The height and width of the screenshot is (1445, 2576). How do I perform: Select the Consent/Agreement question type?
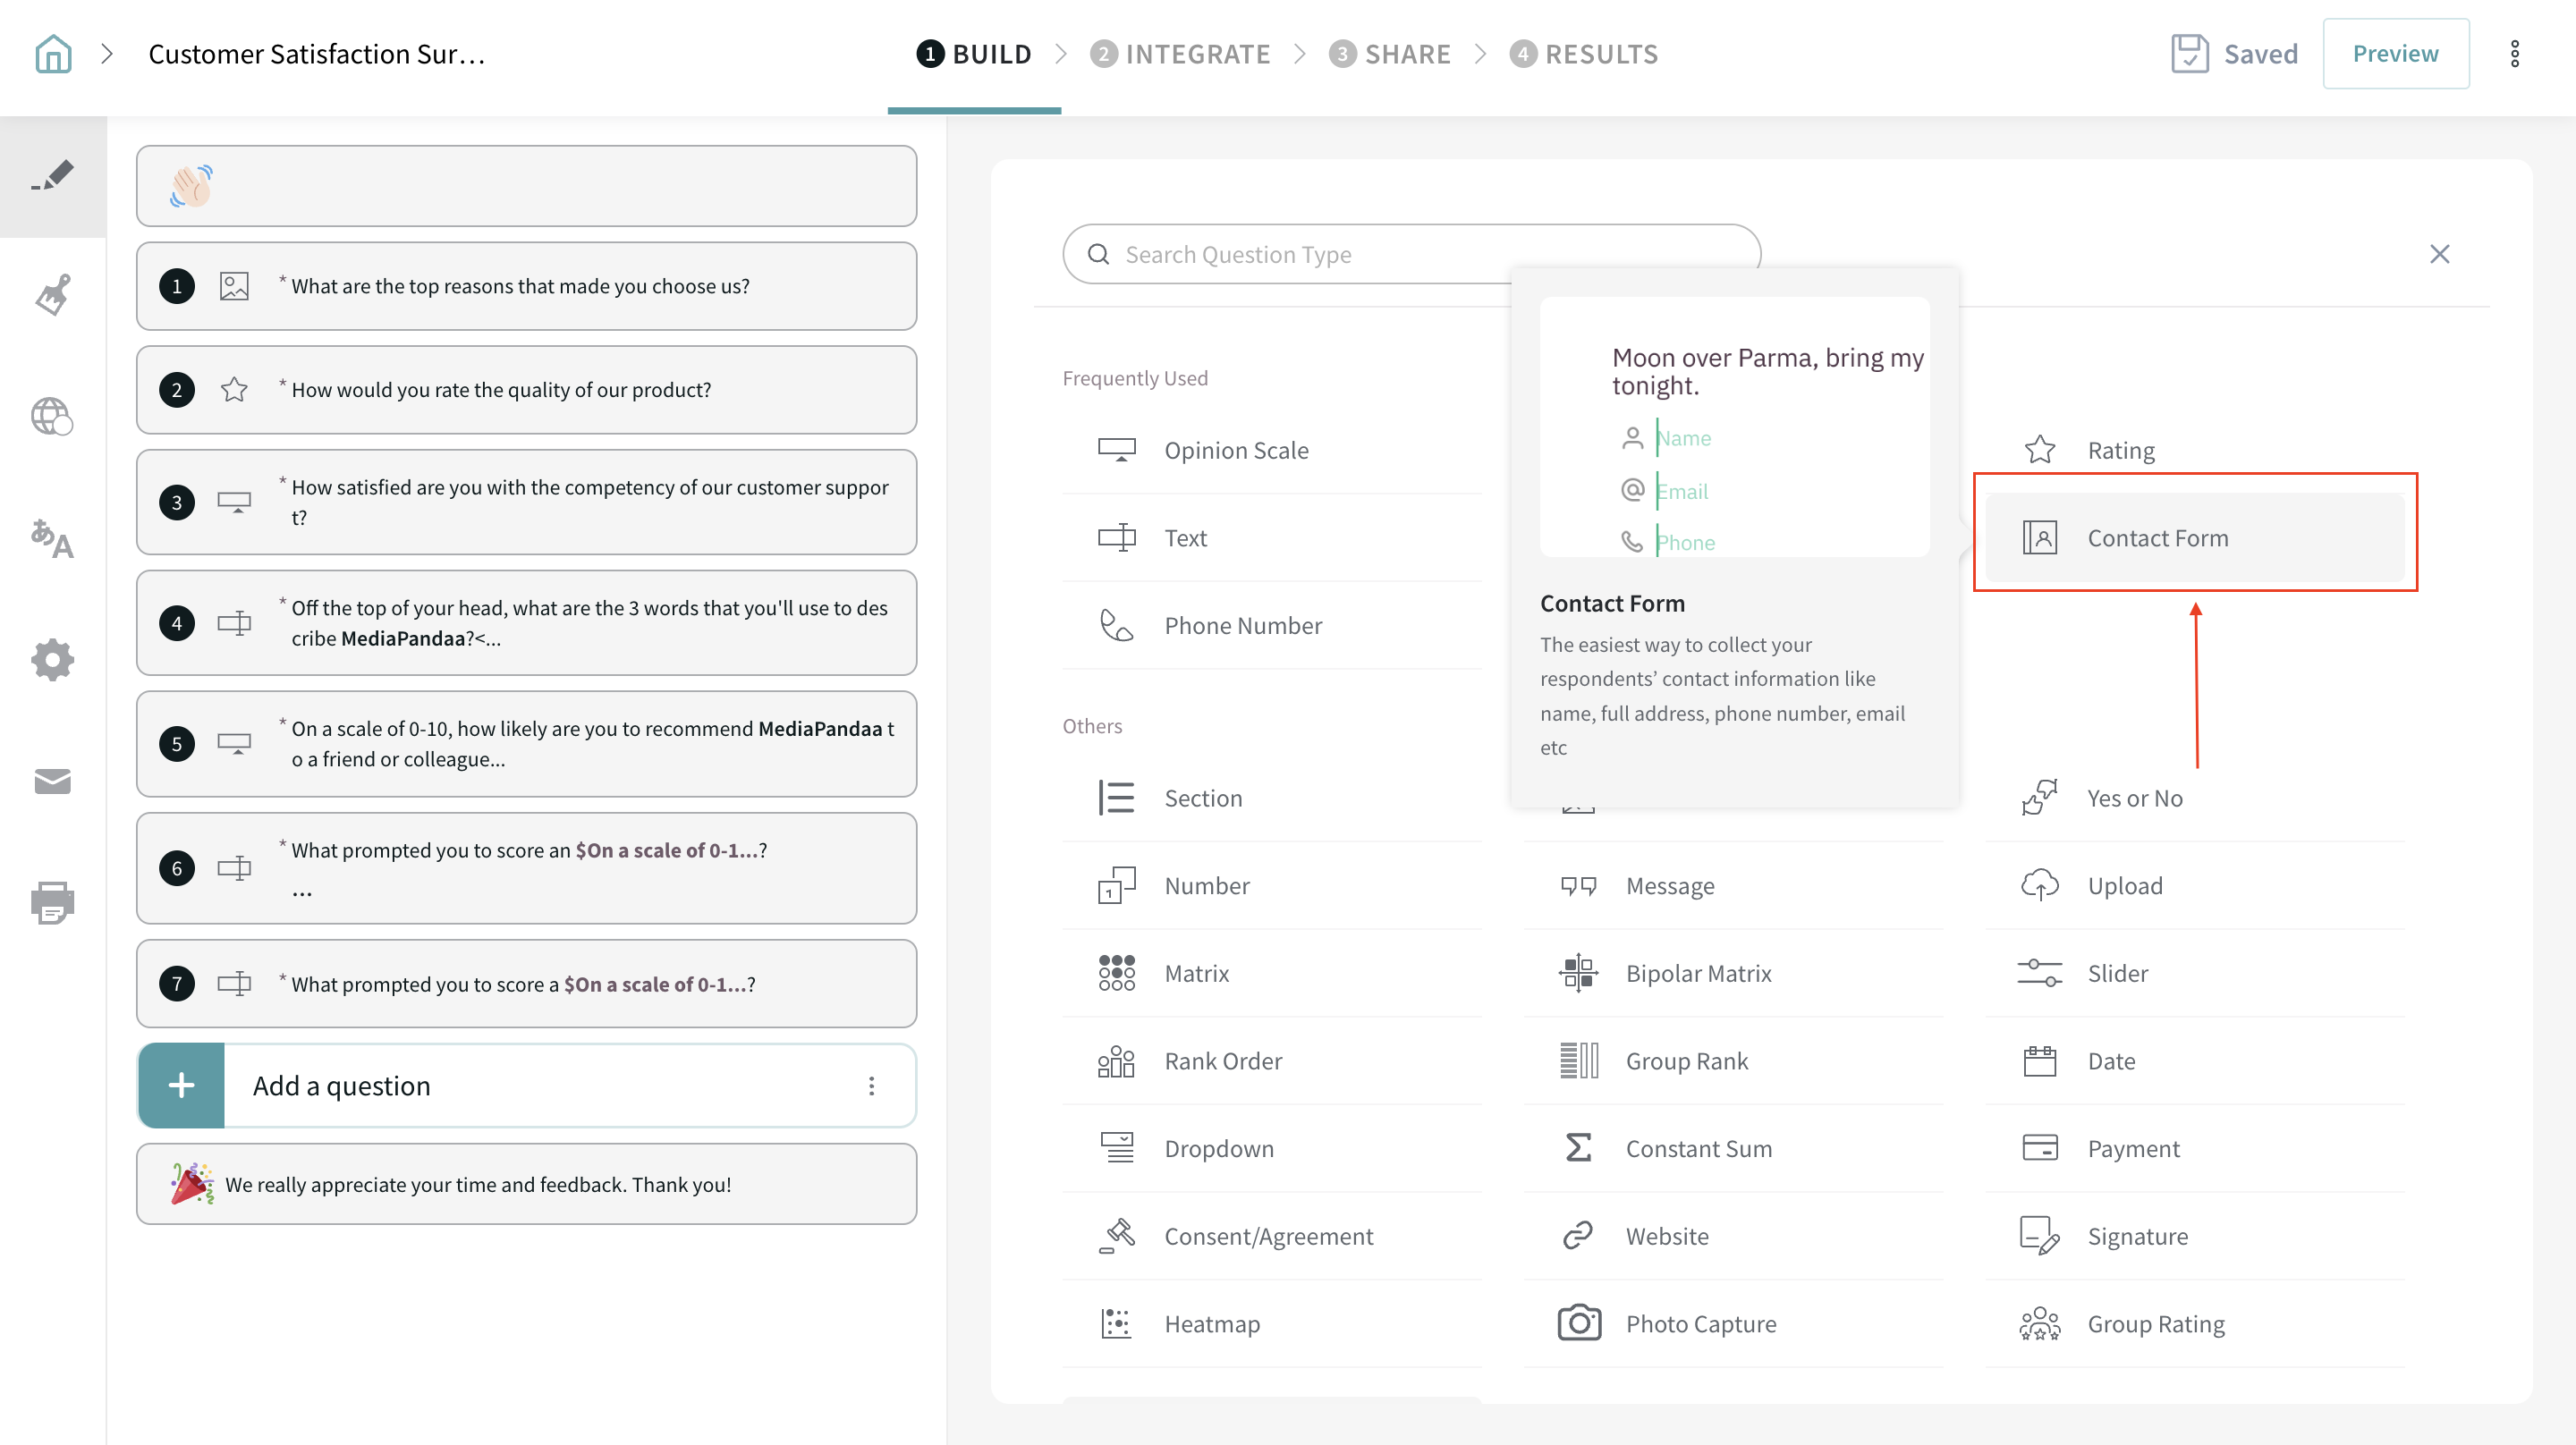(x=1267, y=1236)
